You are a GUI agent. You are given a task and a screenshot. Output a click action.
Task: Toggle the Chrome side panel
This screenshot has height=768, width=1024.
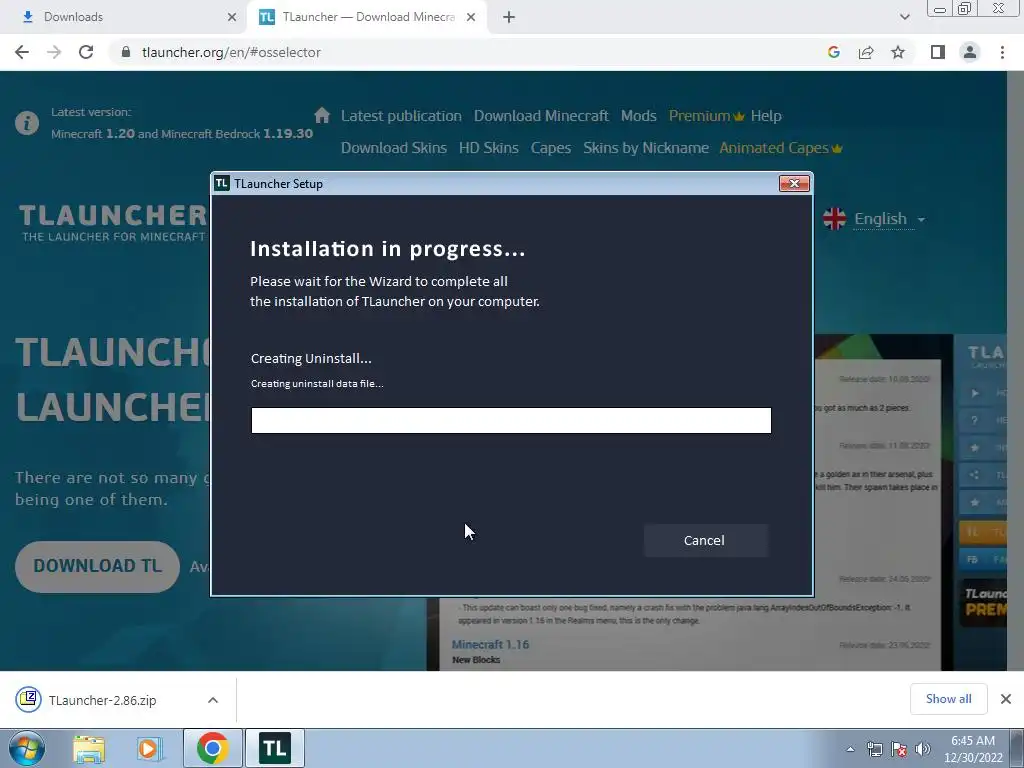click(938, 52)
